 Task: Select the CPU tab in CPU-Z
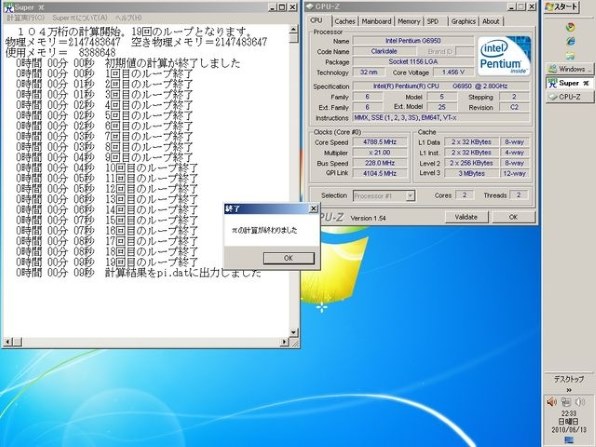point(316,21)
